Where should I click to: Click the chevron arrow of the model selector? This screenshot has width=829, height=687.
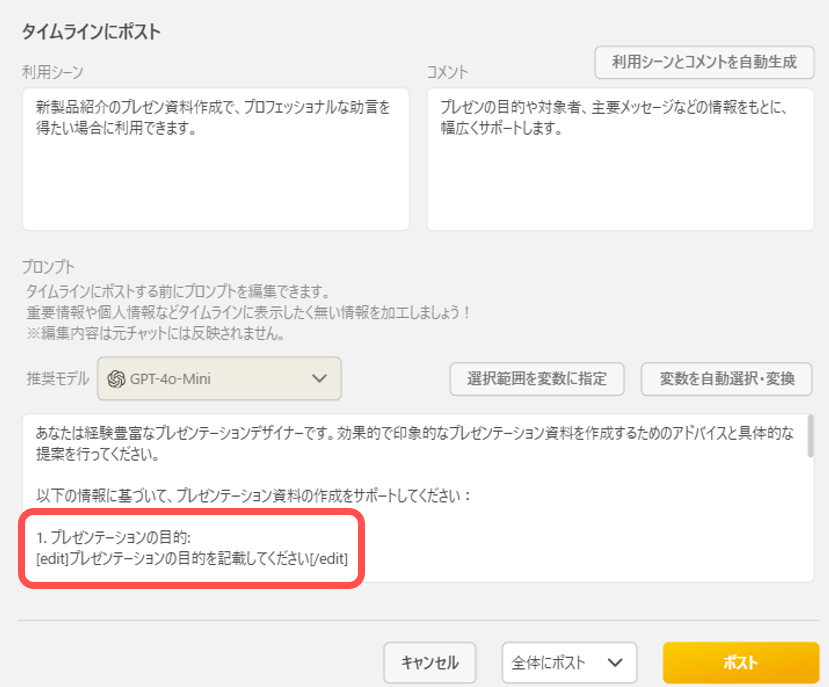(320, 379)
